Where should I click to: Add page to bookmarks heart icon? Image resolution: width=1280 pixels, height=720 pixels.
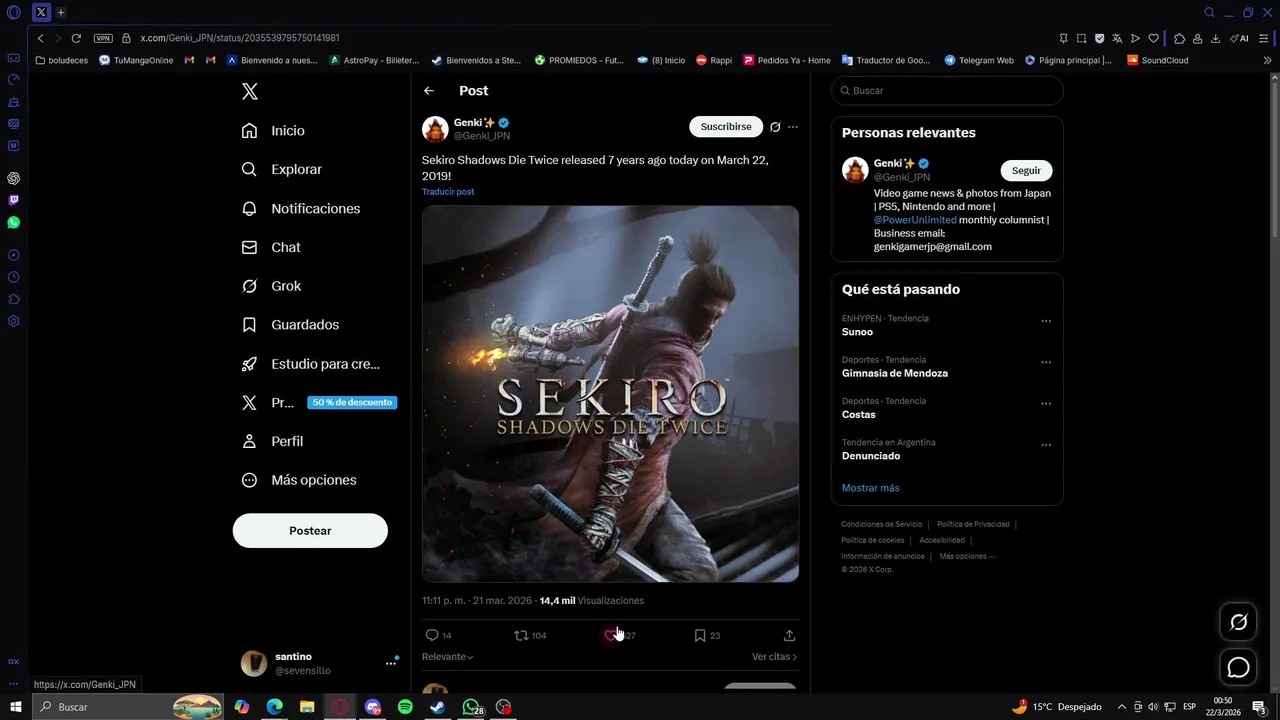click(1153, 38)
